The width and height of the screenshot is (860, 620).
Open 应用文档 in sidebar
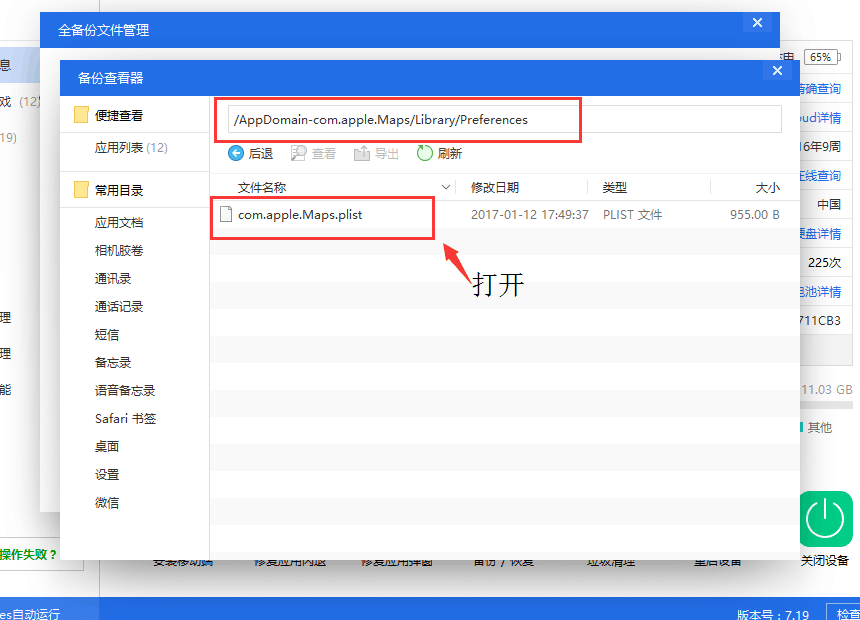coord(118,222)
